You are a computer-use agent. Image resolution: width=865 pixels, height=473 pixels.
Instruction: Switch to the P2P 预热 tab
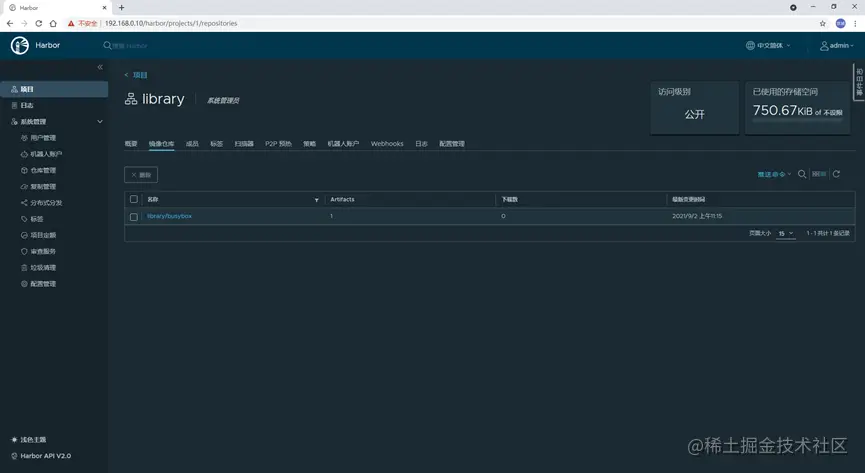tap(278, 144)
